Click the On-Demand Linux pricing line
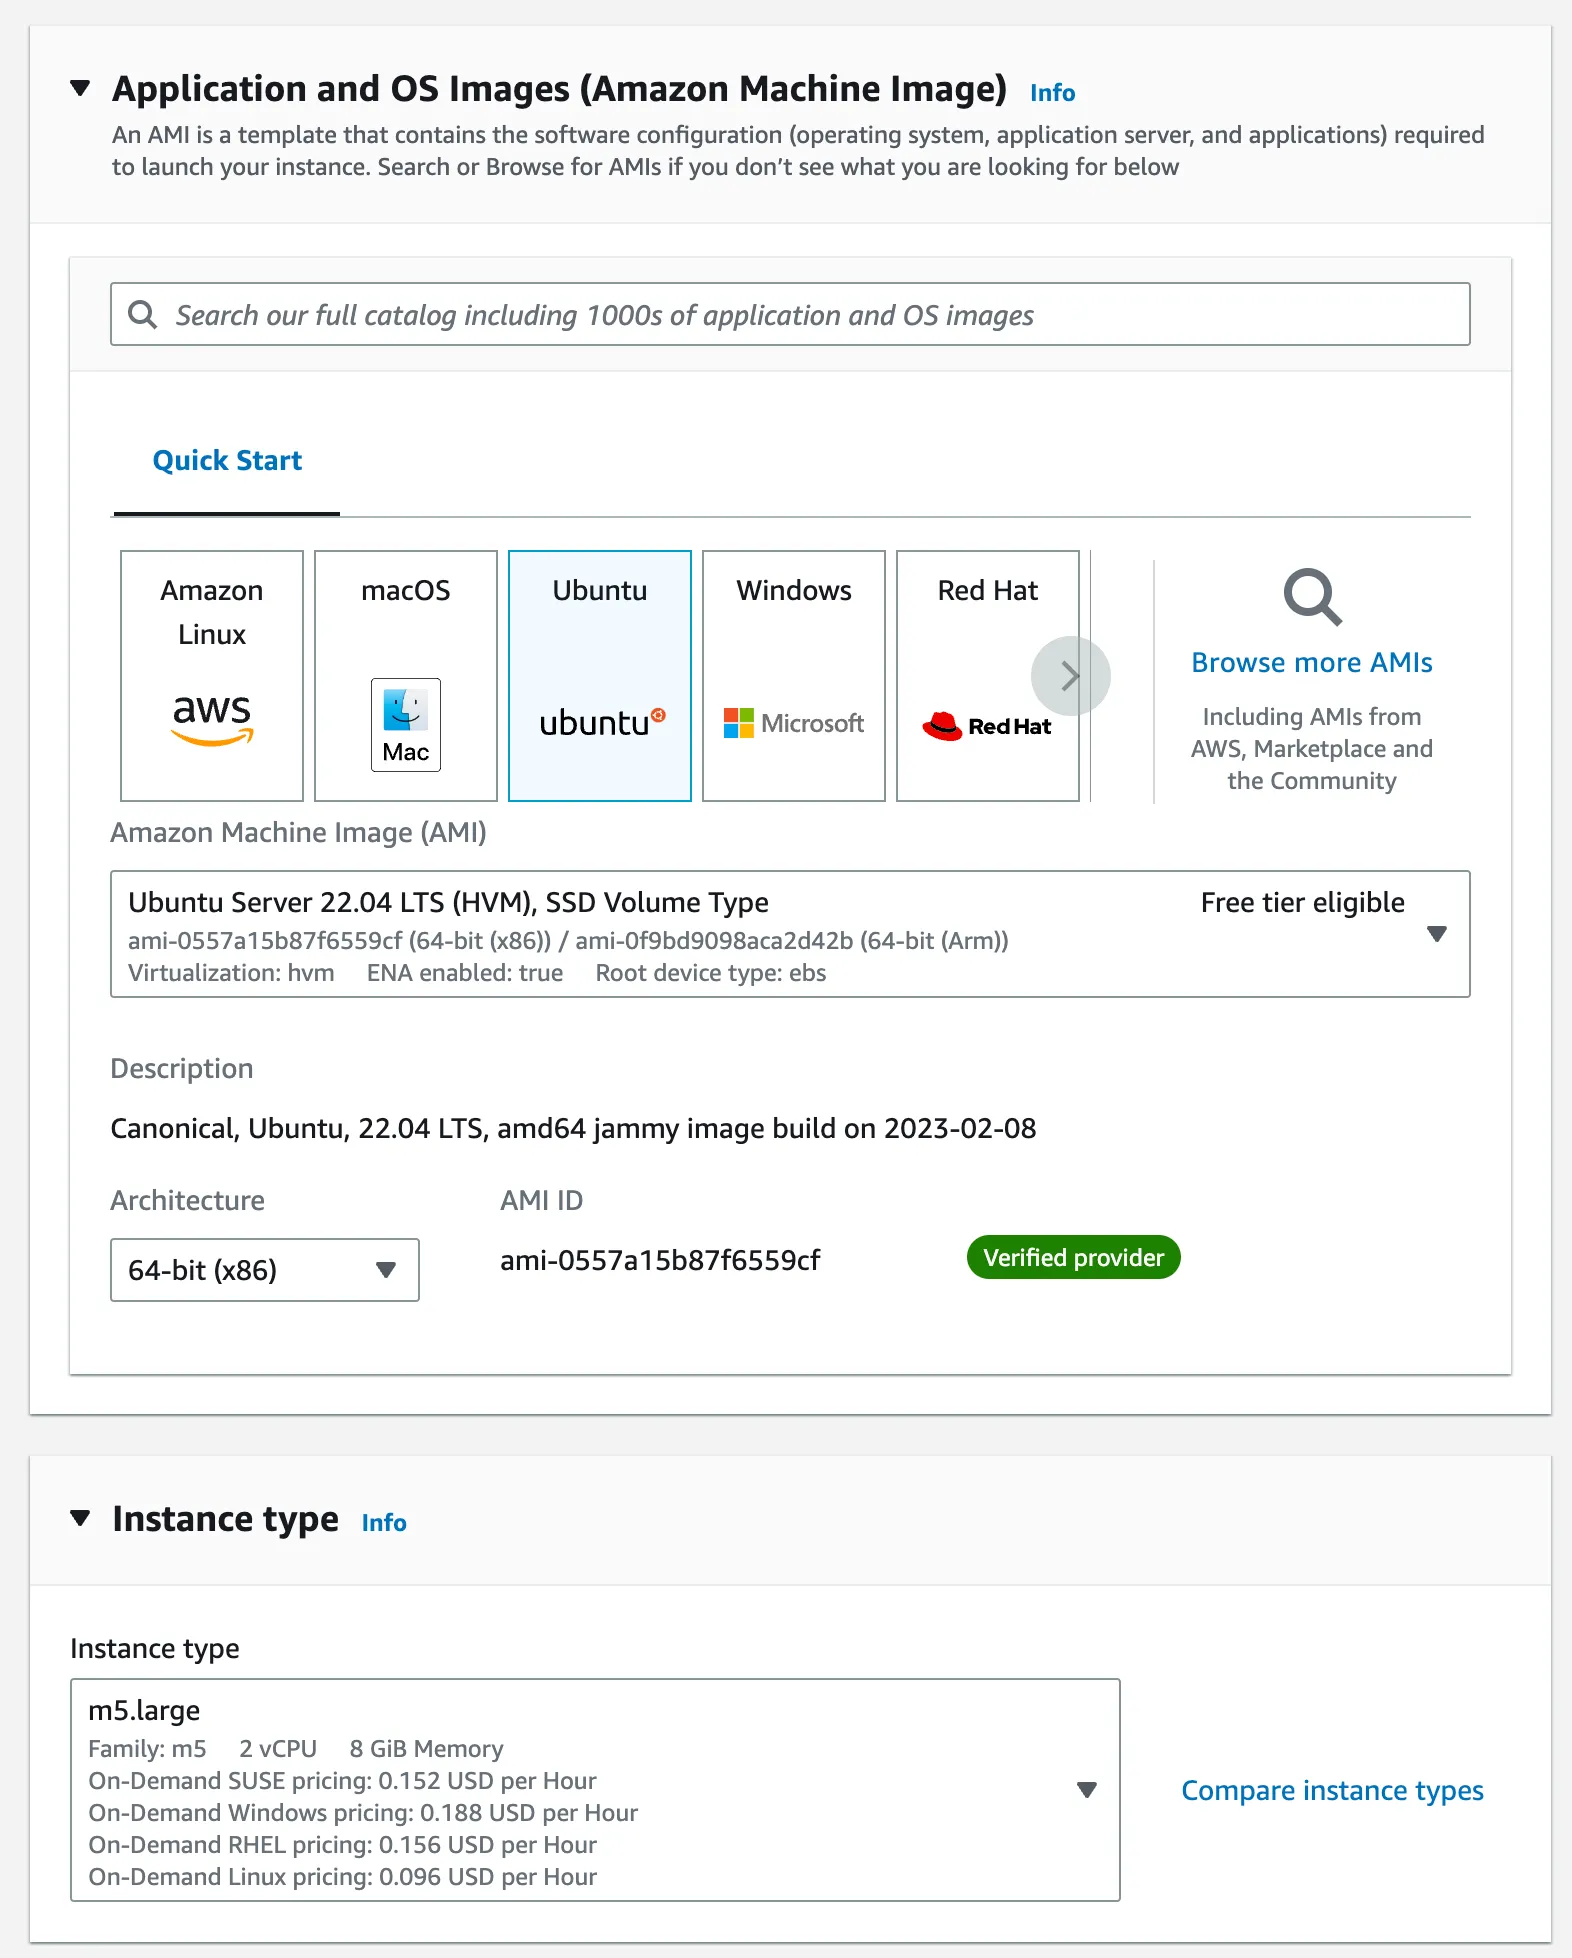The height and width of the screenshot is (1958, 1572). [343, 1876]
